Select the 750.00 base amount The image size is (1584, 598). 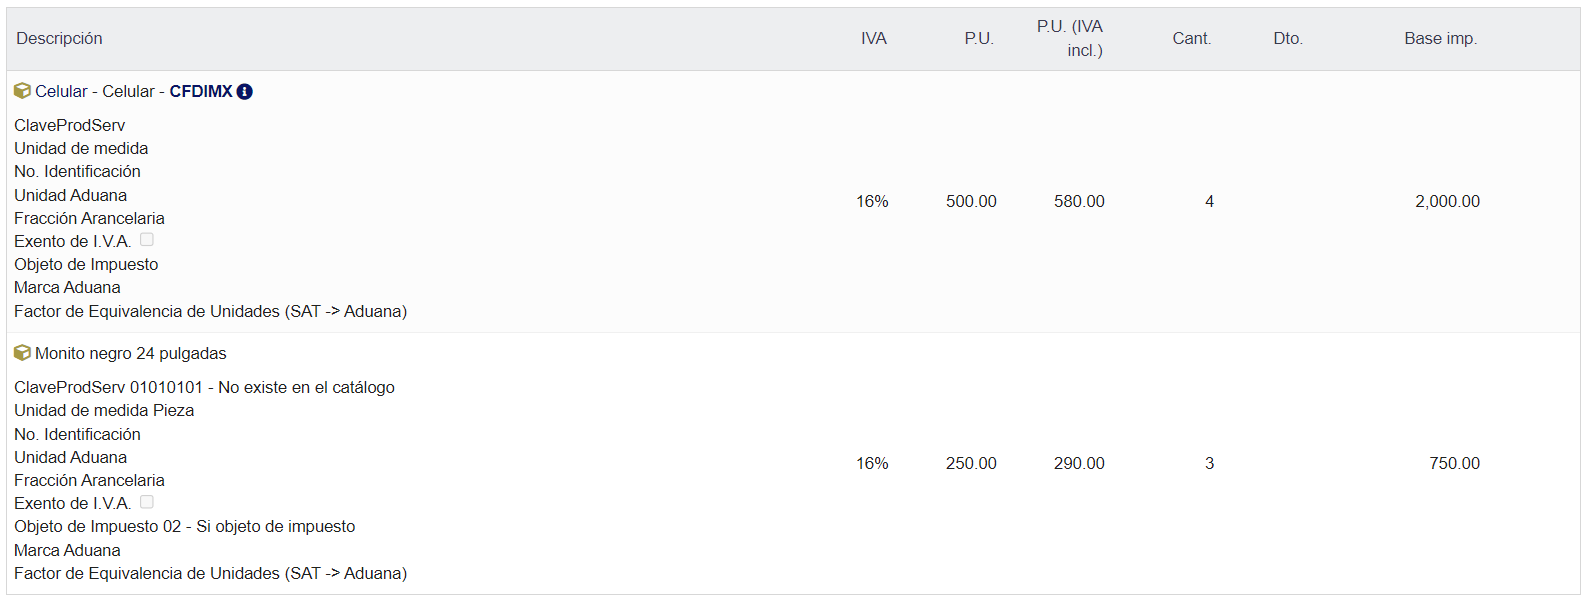tap(1454, 464)
